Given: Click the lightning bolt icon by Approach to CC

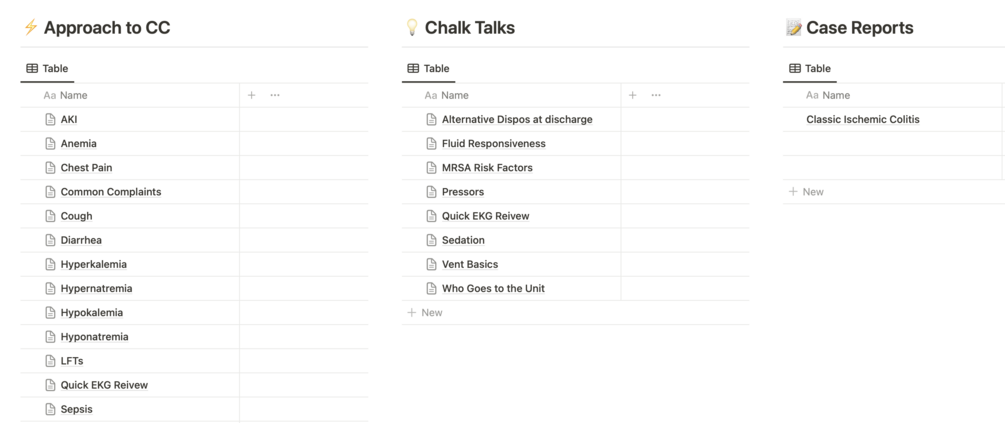Looking at the screenshot, I should (x=30, y=28).
